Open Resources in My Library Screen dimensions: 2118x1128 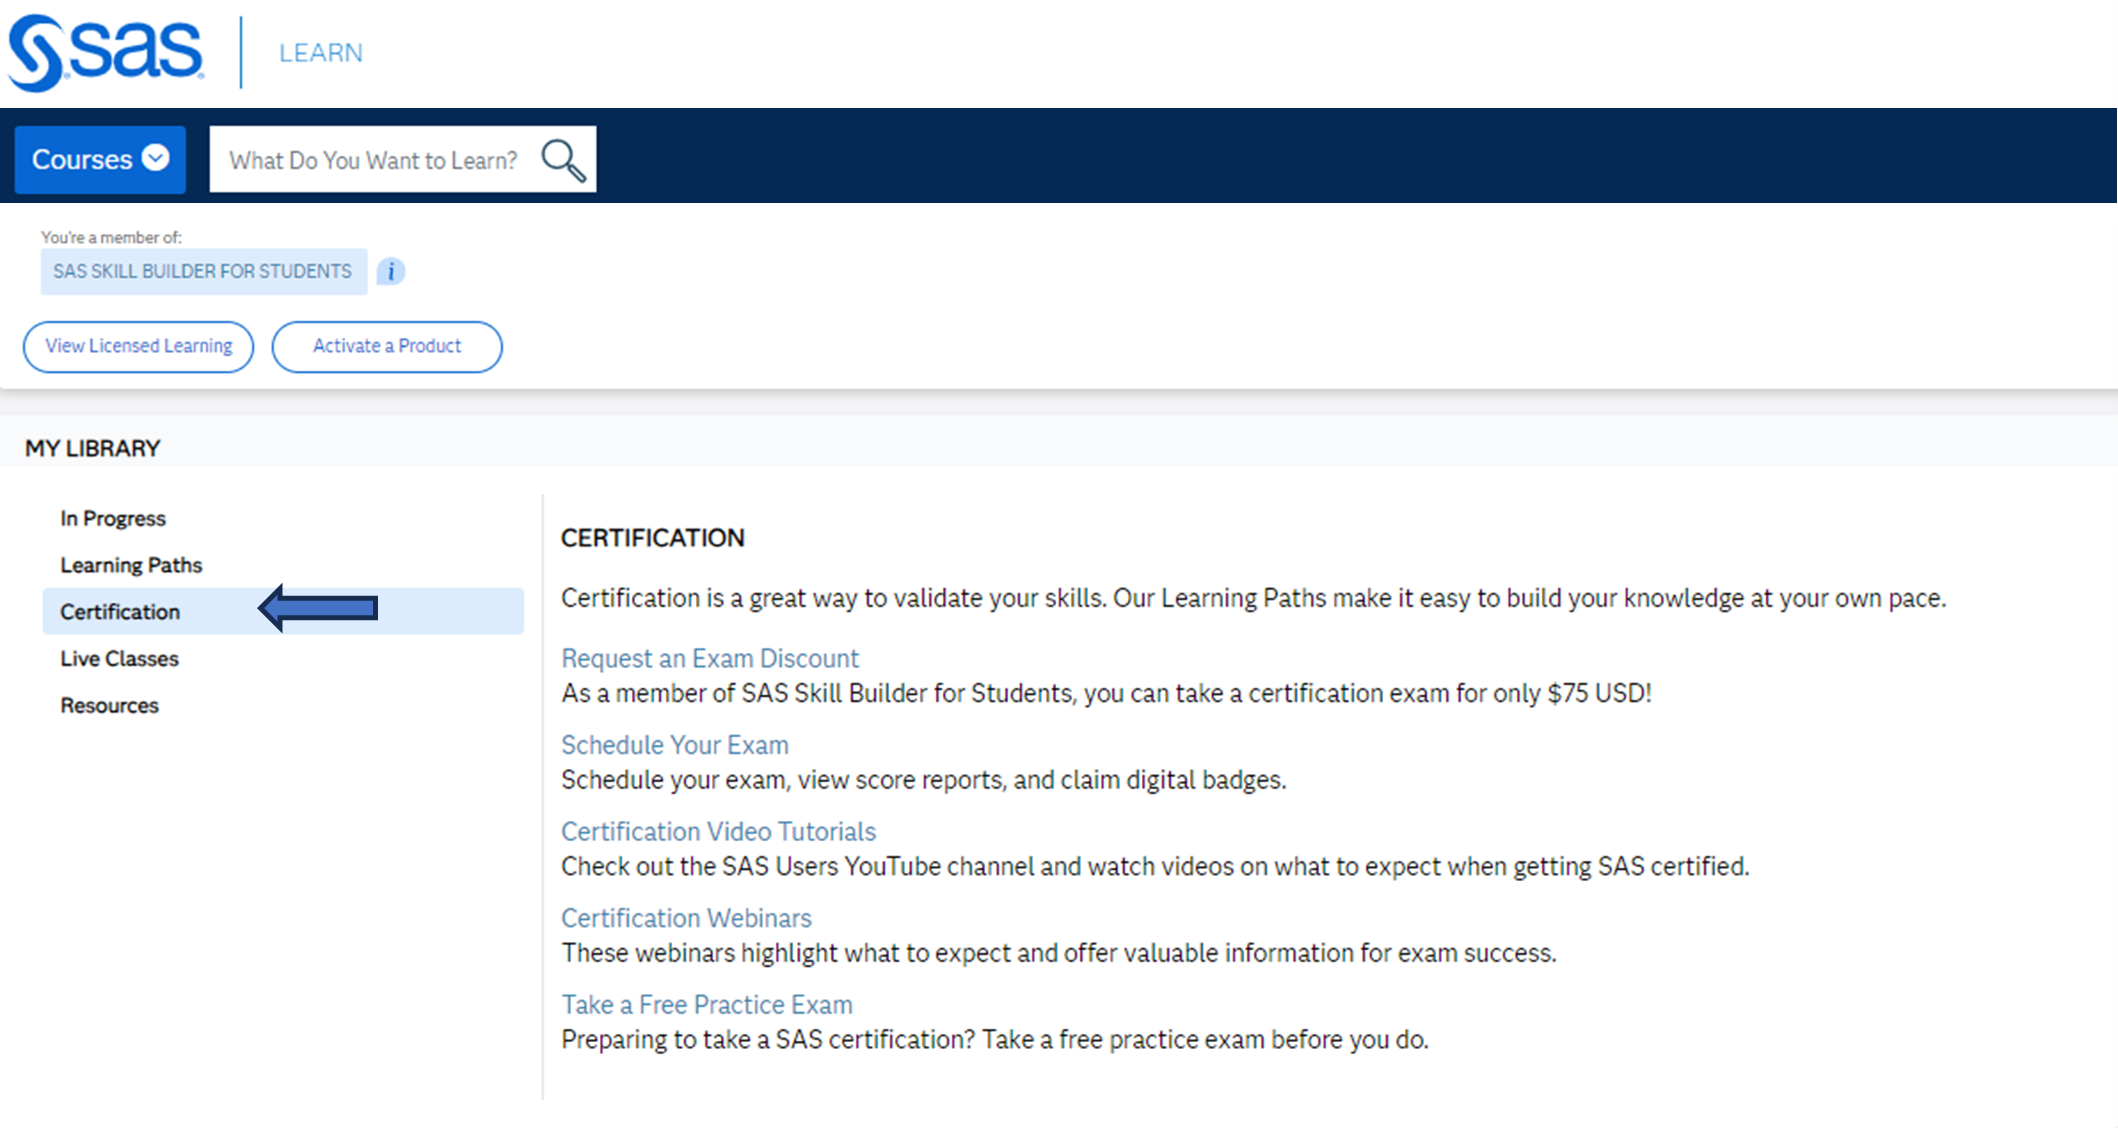tap(109, 705)
